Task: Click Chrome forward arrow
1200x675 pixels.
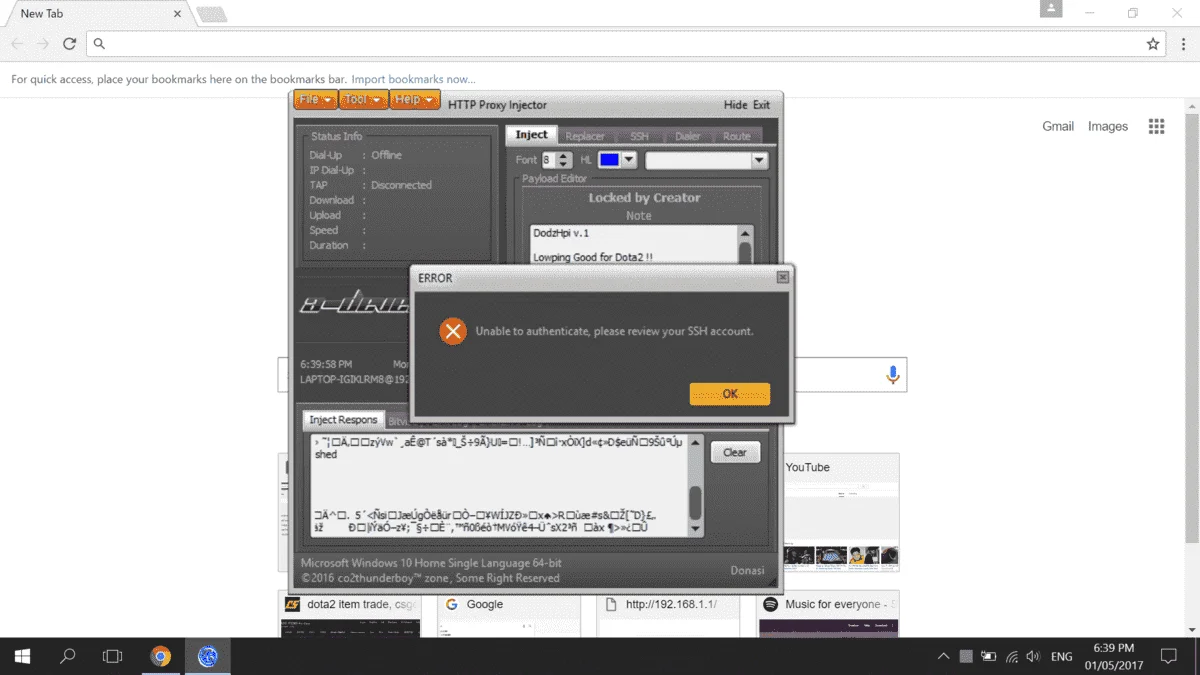Action: [x=43, y=44]
